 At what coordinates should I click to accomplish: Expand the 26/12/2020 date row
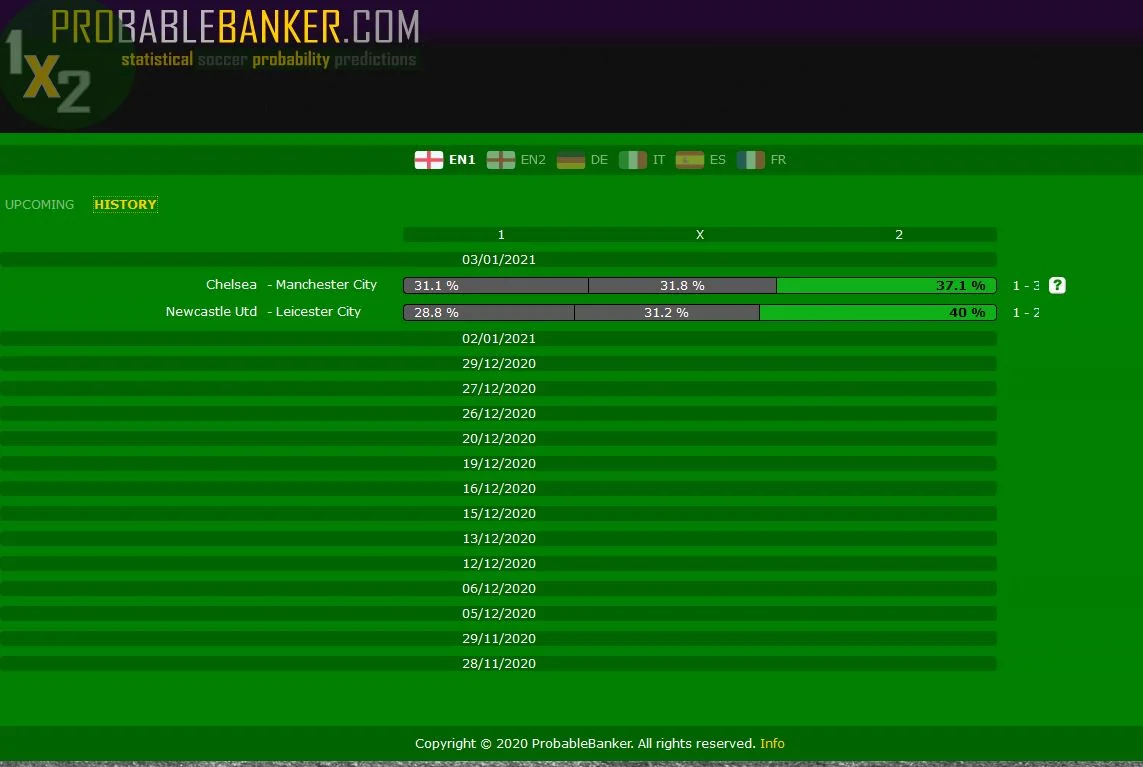pos(498,414)
